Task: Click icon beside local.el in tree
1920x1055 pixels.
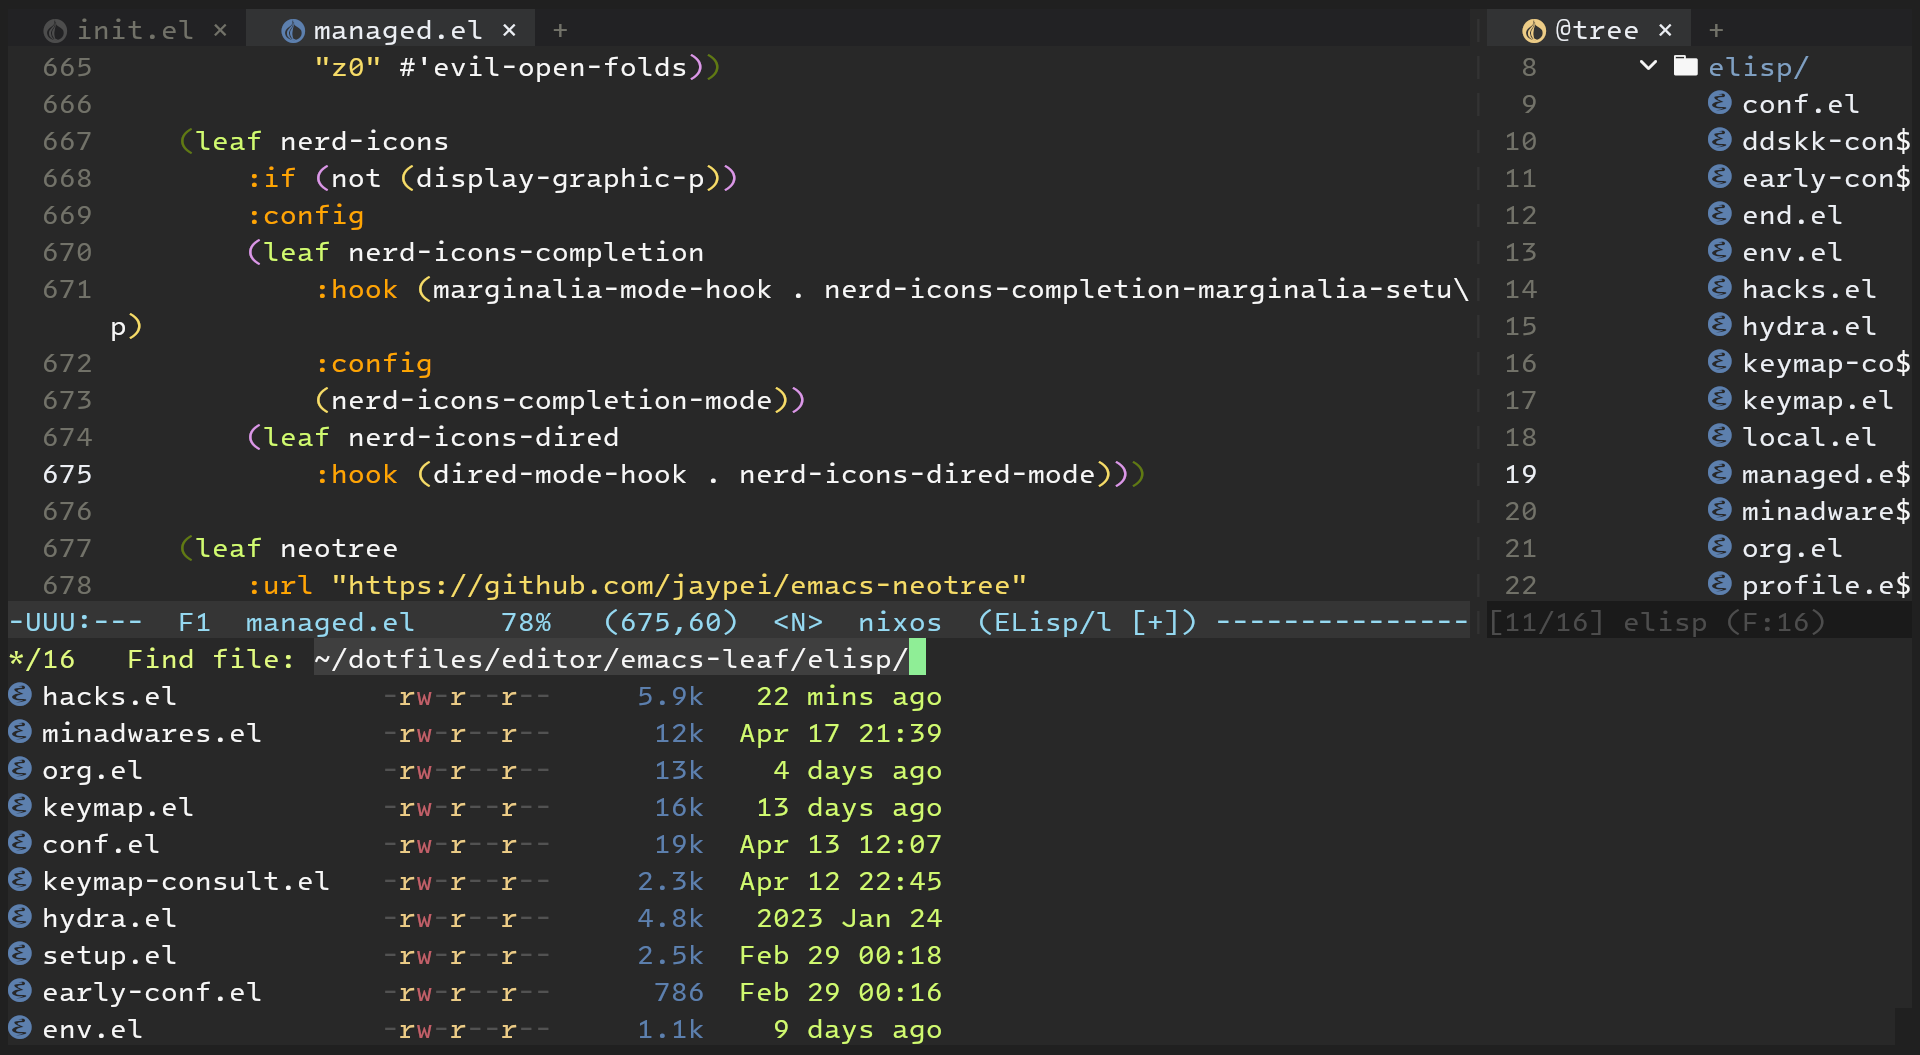Action: coord(1719,436)
